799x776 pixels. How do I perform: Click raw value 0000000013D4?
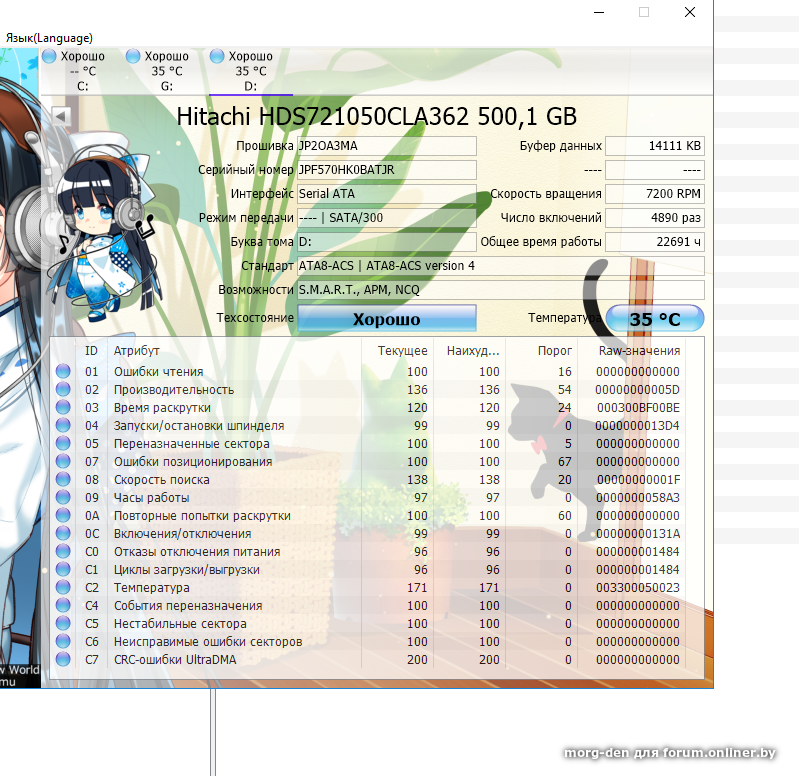point(637,425)
